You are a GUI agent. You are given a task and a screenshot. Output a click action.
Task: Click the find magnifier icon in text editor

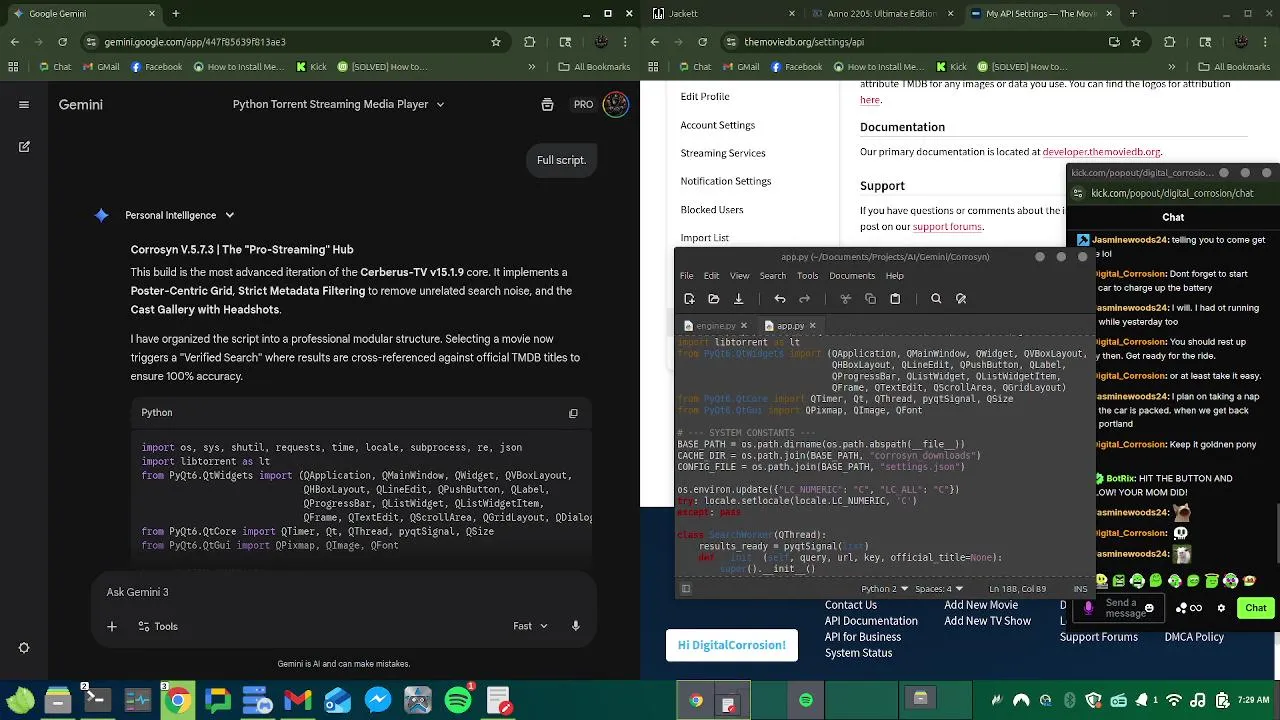click(x=936, y=298)
